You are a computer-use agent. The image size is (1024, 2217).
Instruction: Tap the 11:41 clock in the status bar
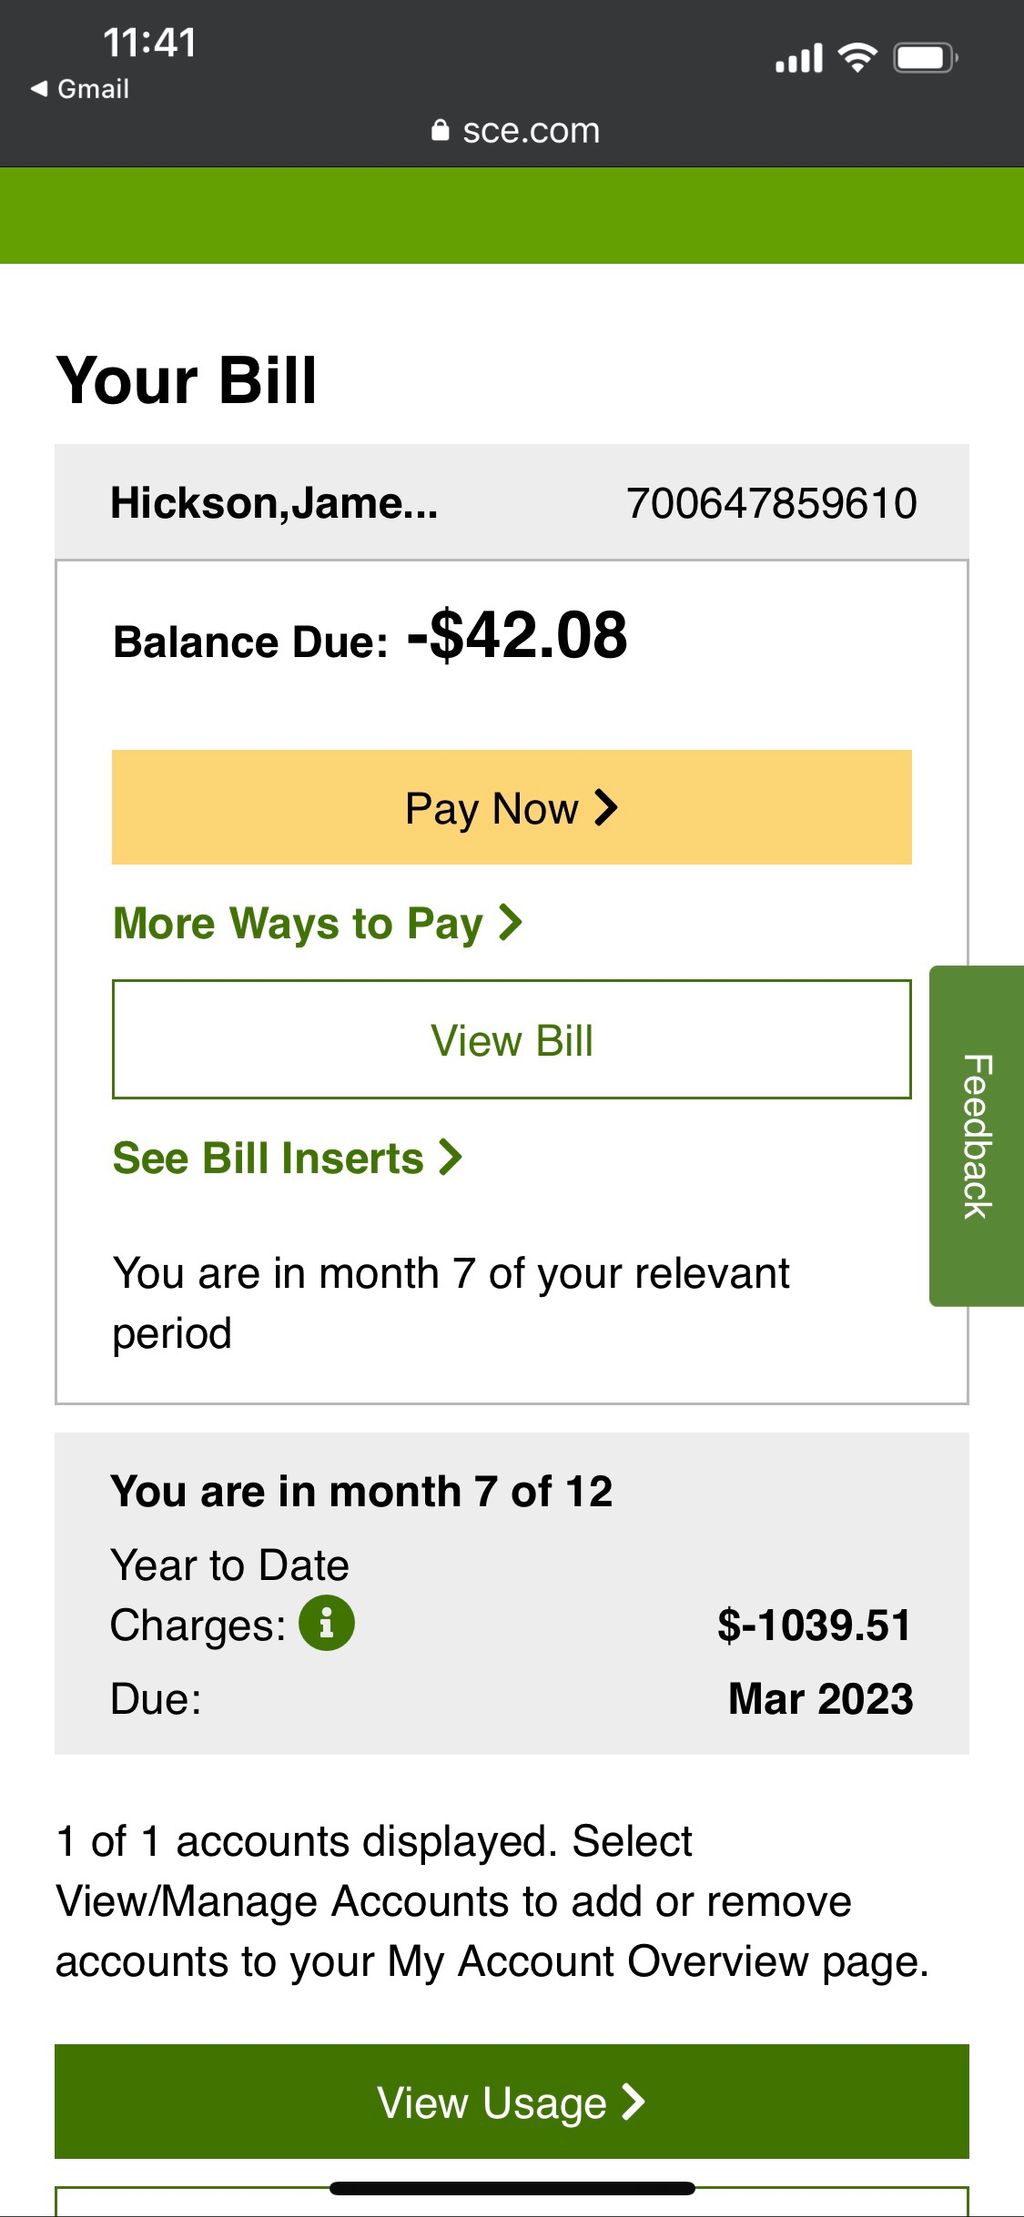[x=150, y=43]
